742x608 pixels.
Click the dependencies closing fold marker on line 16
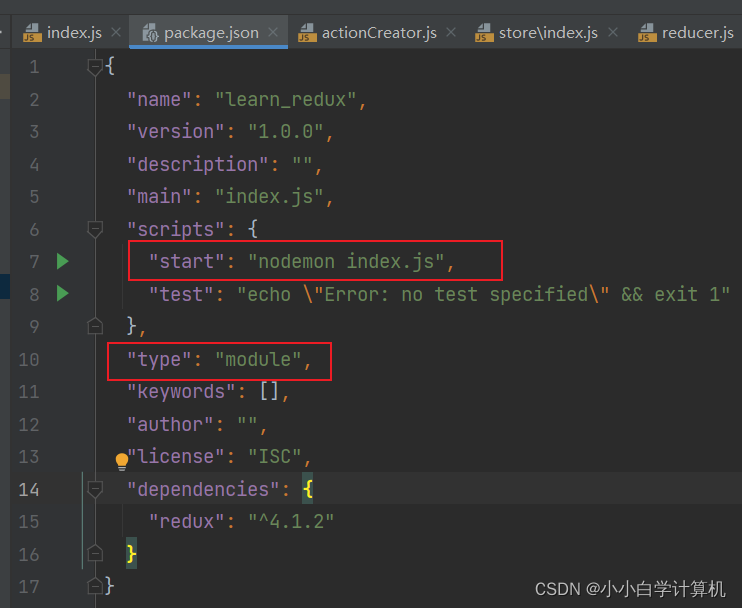point(95,553)
